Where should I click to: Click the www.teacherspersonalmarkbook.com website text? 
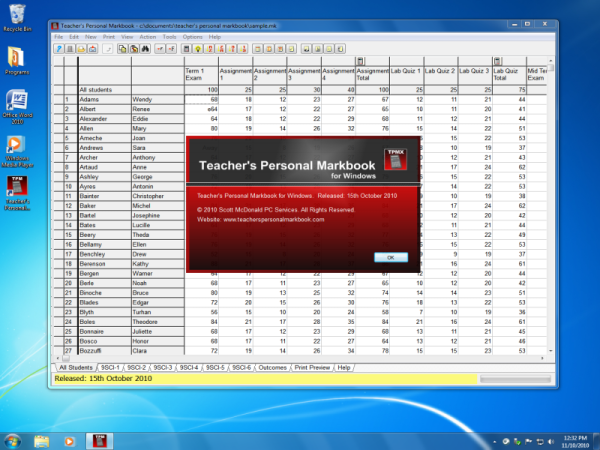click(x=274, y=220)
